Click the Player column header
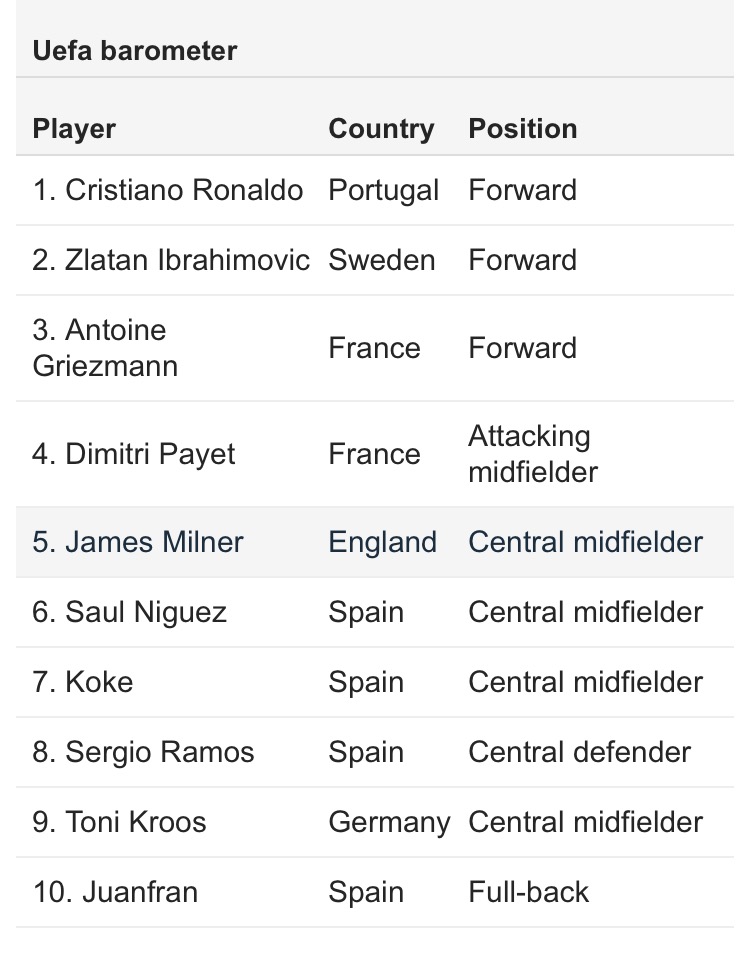Image resolution: width=750 pixels, height=958 pixels. [74, 129]
